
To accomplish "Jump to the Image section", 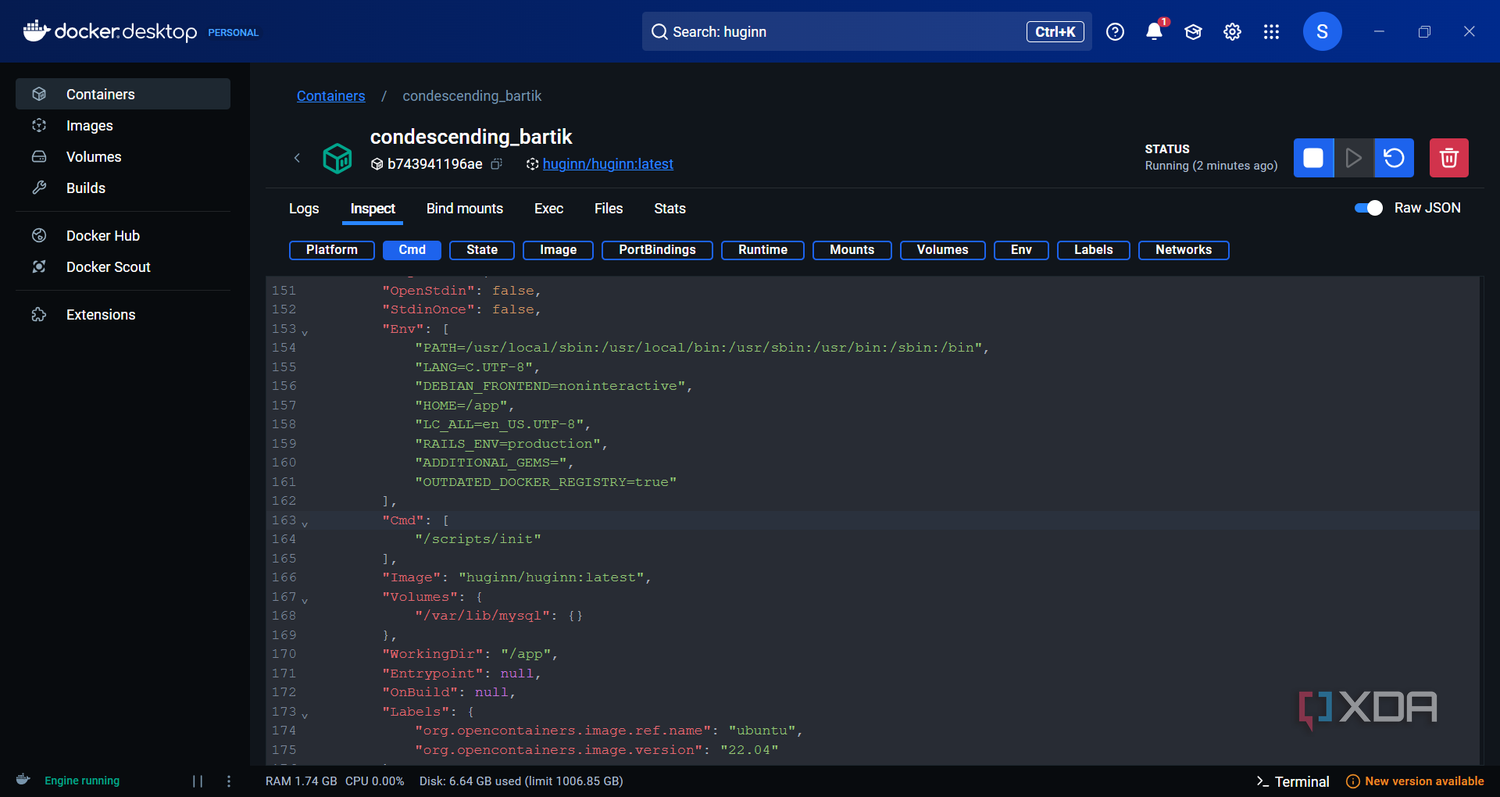I will coord(558,250).
